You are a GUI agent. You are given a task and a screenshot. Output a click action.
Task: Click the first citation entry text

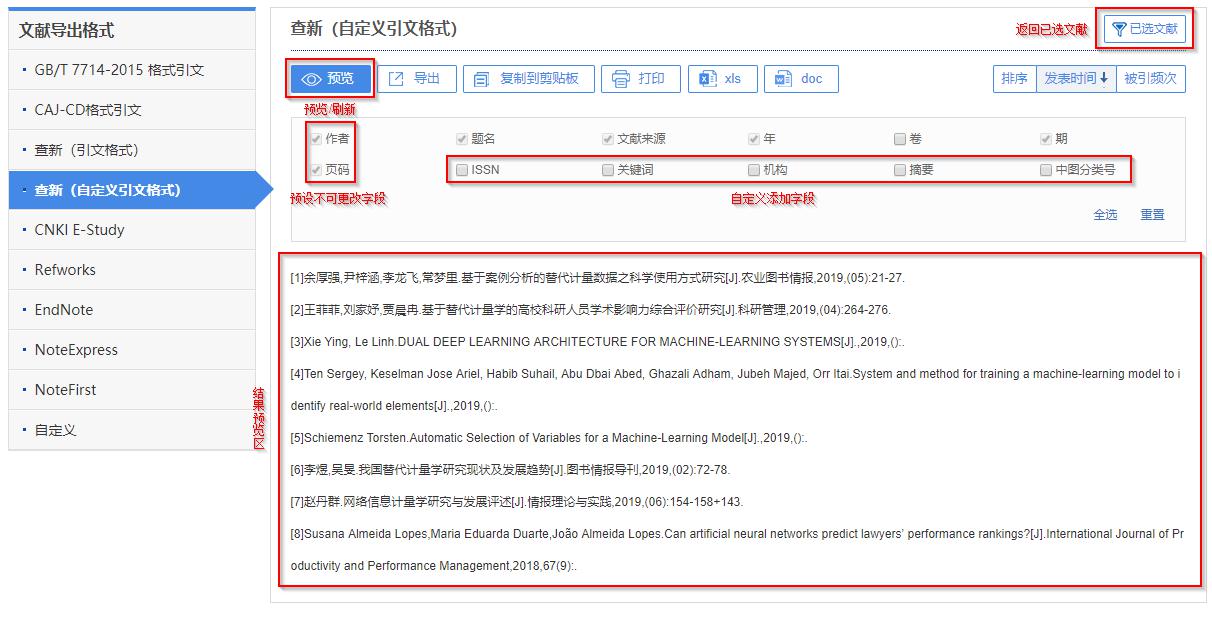(x=597, y=278)
